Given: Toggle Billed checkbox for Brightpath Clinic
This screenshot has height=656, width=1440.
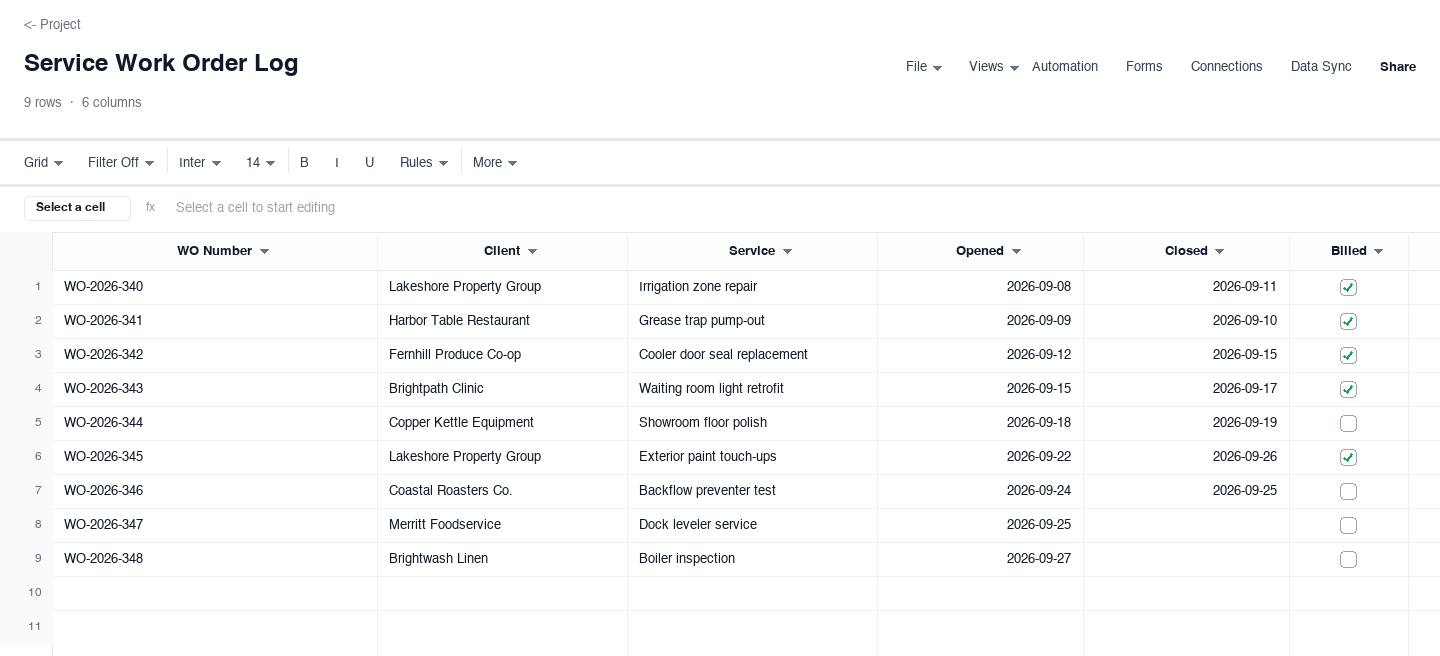Looking at the screenshot, I should (x=1348, y=389).
